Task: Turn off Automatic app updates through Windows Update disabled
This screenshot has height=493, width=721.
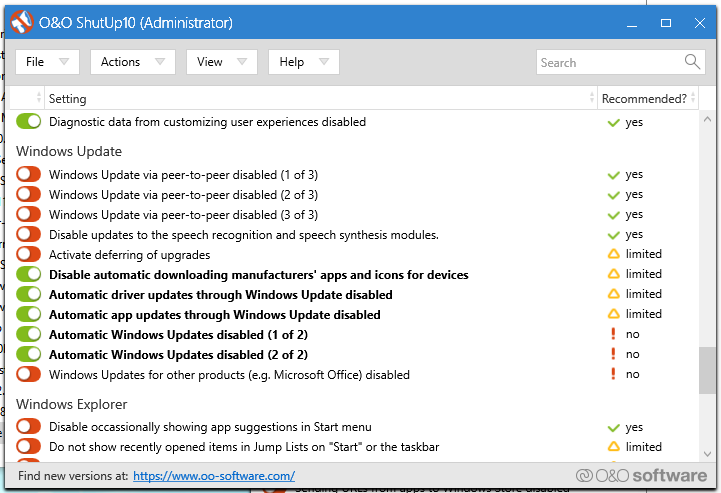Action: click(x=29, y=314)
